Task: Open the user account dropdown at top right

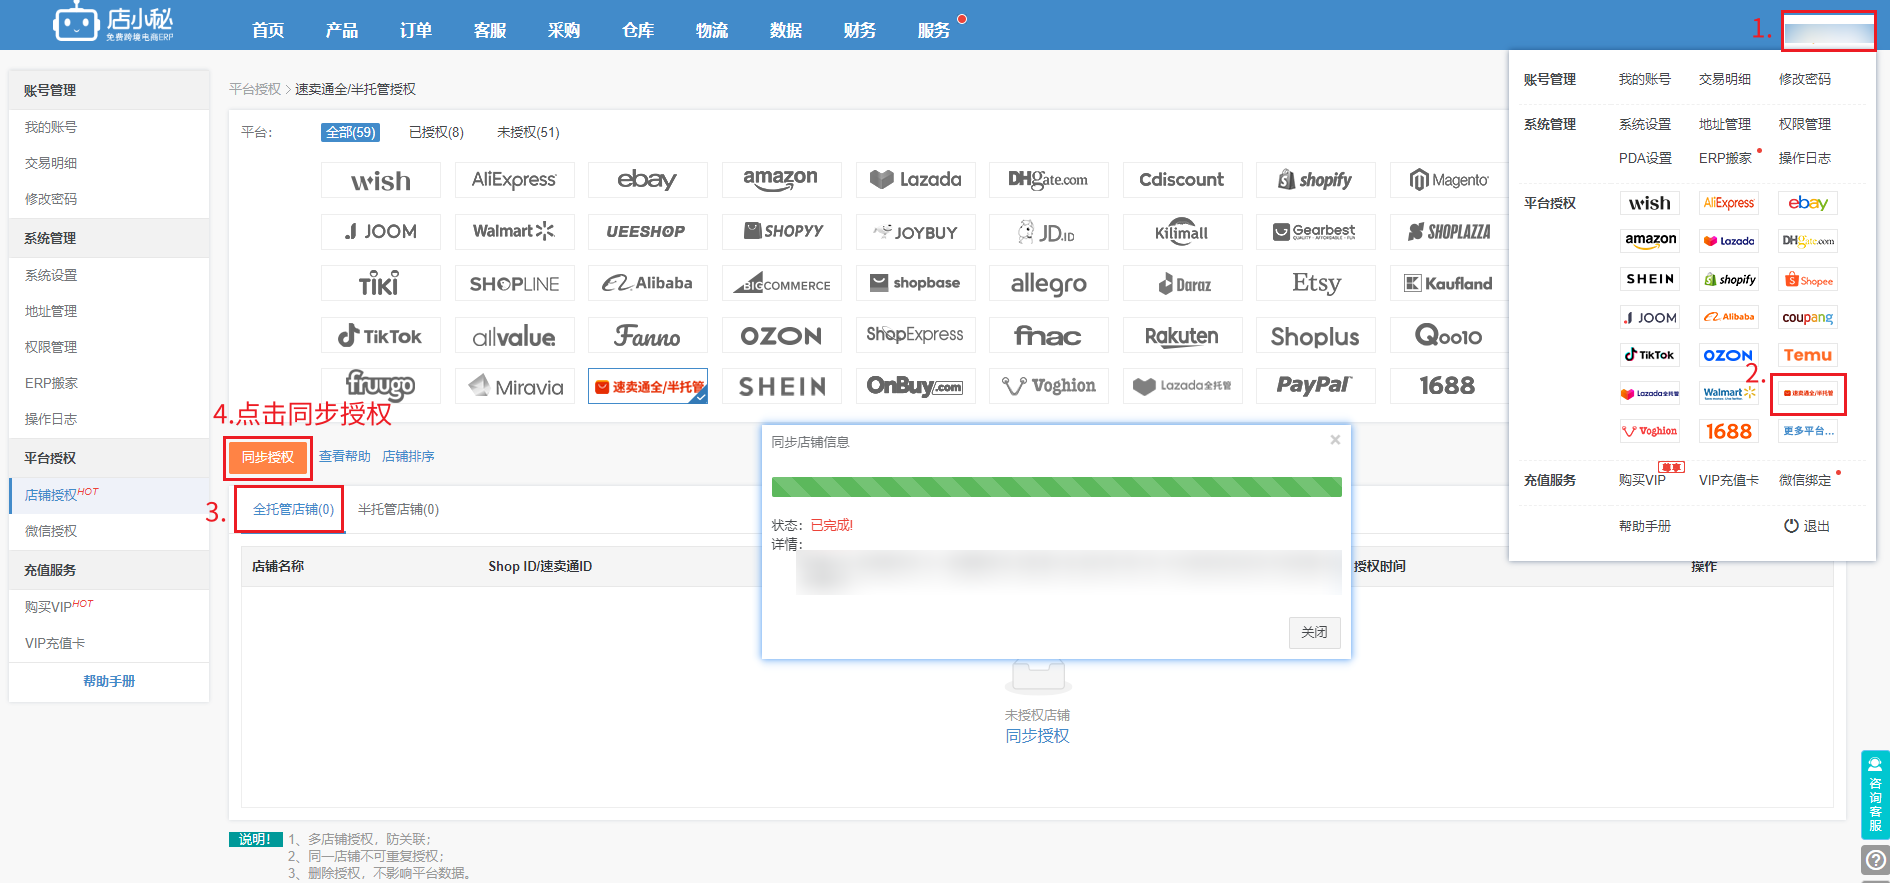Action: (1828, 32)
